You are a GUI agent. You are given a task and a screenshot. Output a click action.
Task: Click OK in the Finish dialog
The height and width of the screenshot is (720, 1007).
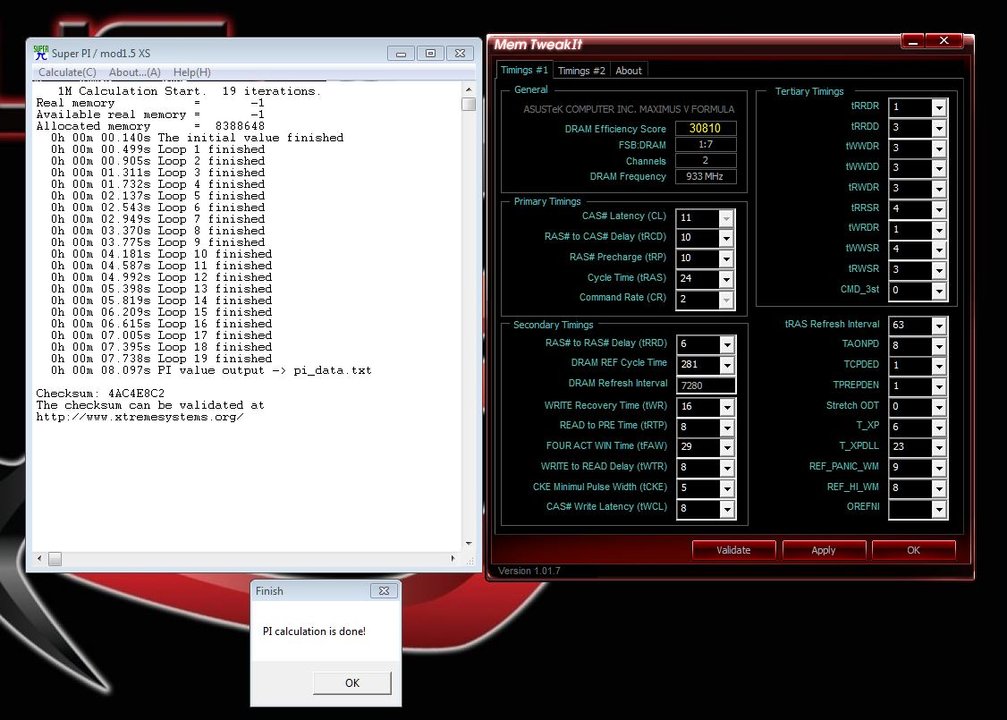click(352, 683)
